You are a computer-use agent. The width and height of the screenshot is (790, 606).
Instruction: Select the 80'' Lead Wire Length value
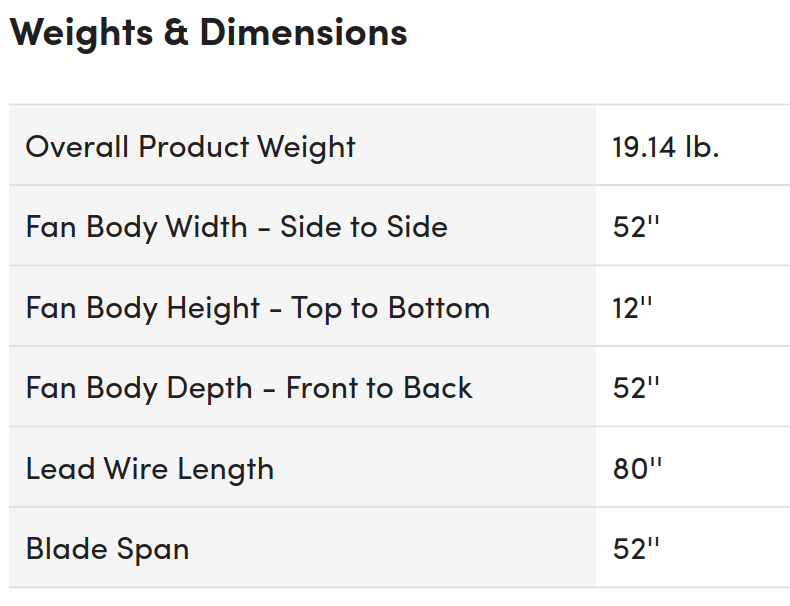638,468
